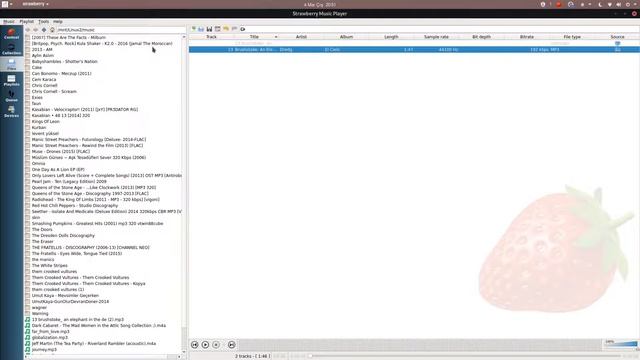640x360 pixels.
Task: Sort playlist by Sample rate column
Action: tap(436, 37)
